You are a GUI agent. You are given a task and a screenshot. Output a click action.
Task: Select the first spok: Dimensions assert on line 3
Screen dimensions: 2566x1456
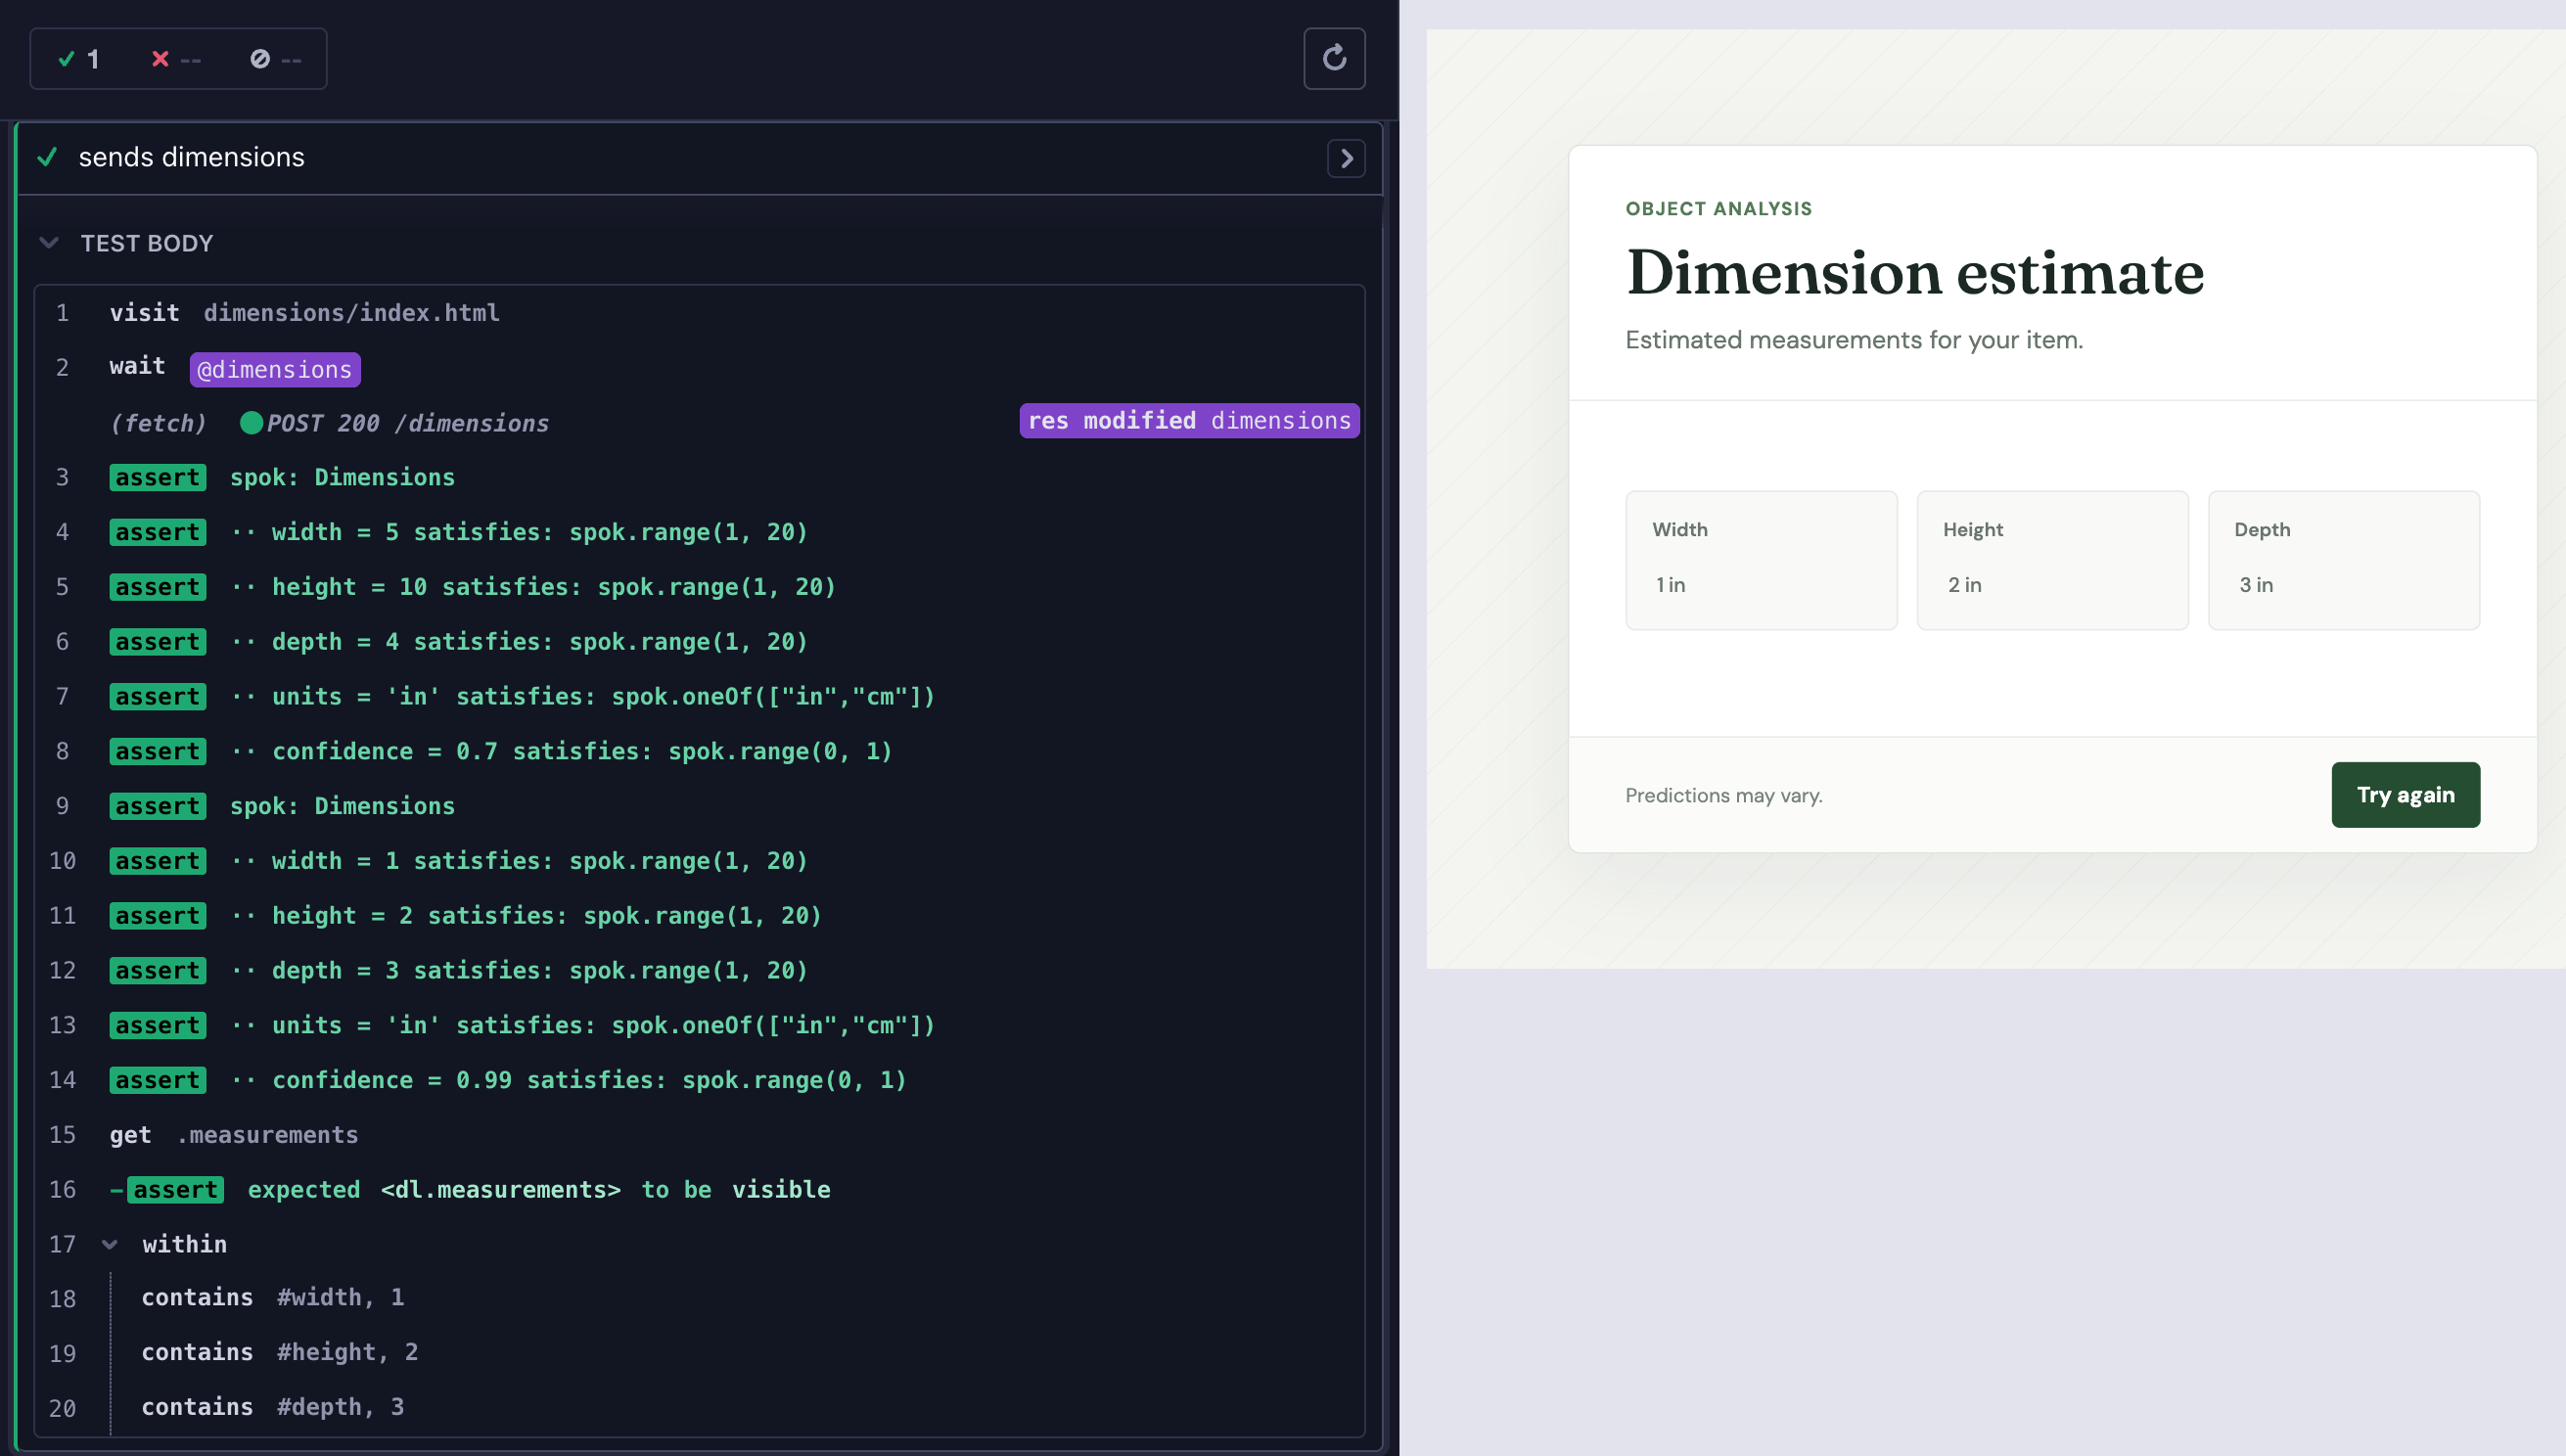point(699,477)
